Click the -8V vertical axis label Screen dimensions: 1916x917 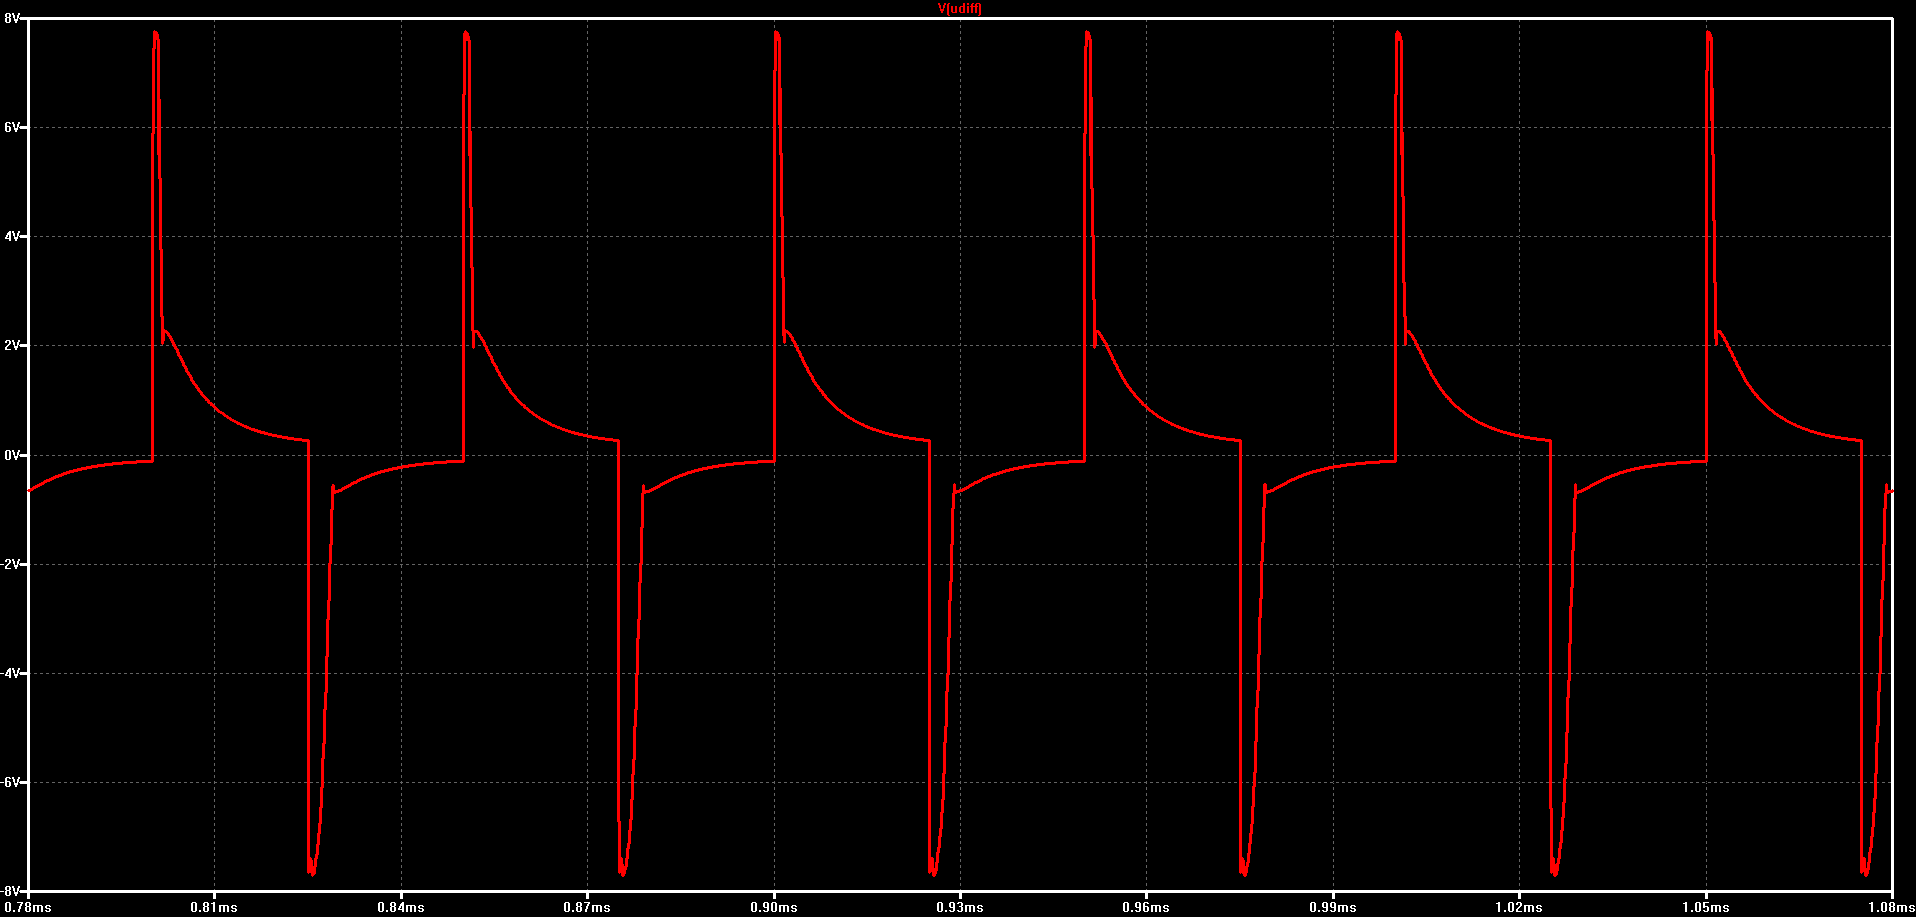(10, 891)
